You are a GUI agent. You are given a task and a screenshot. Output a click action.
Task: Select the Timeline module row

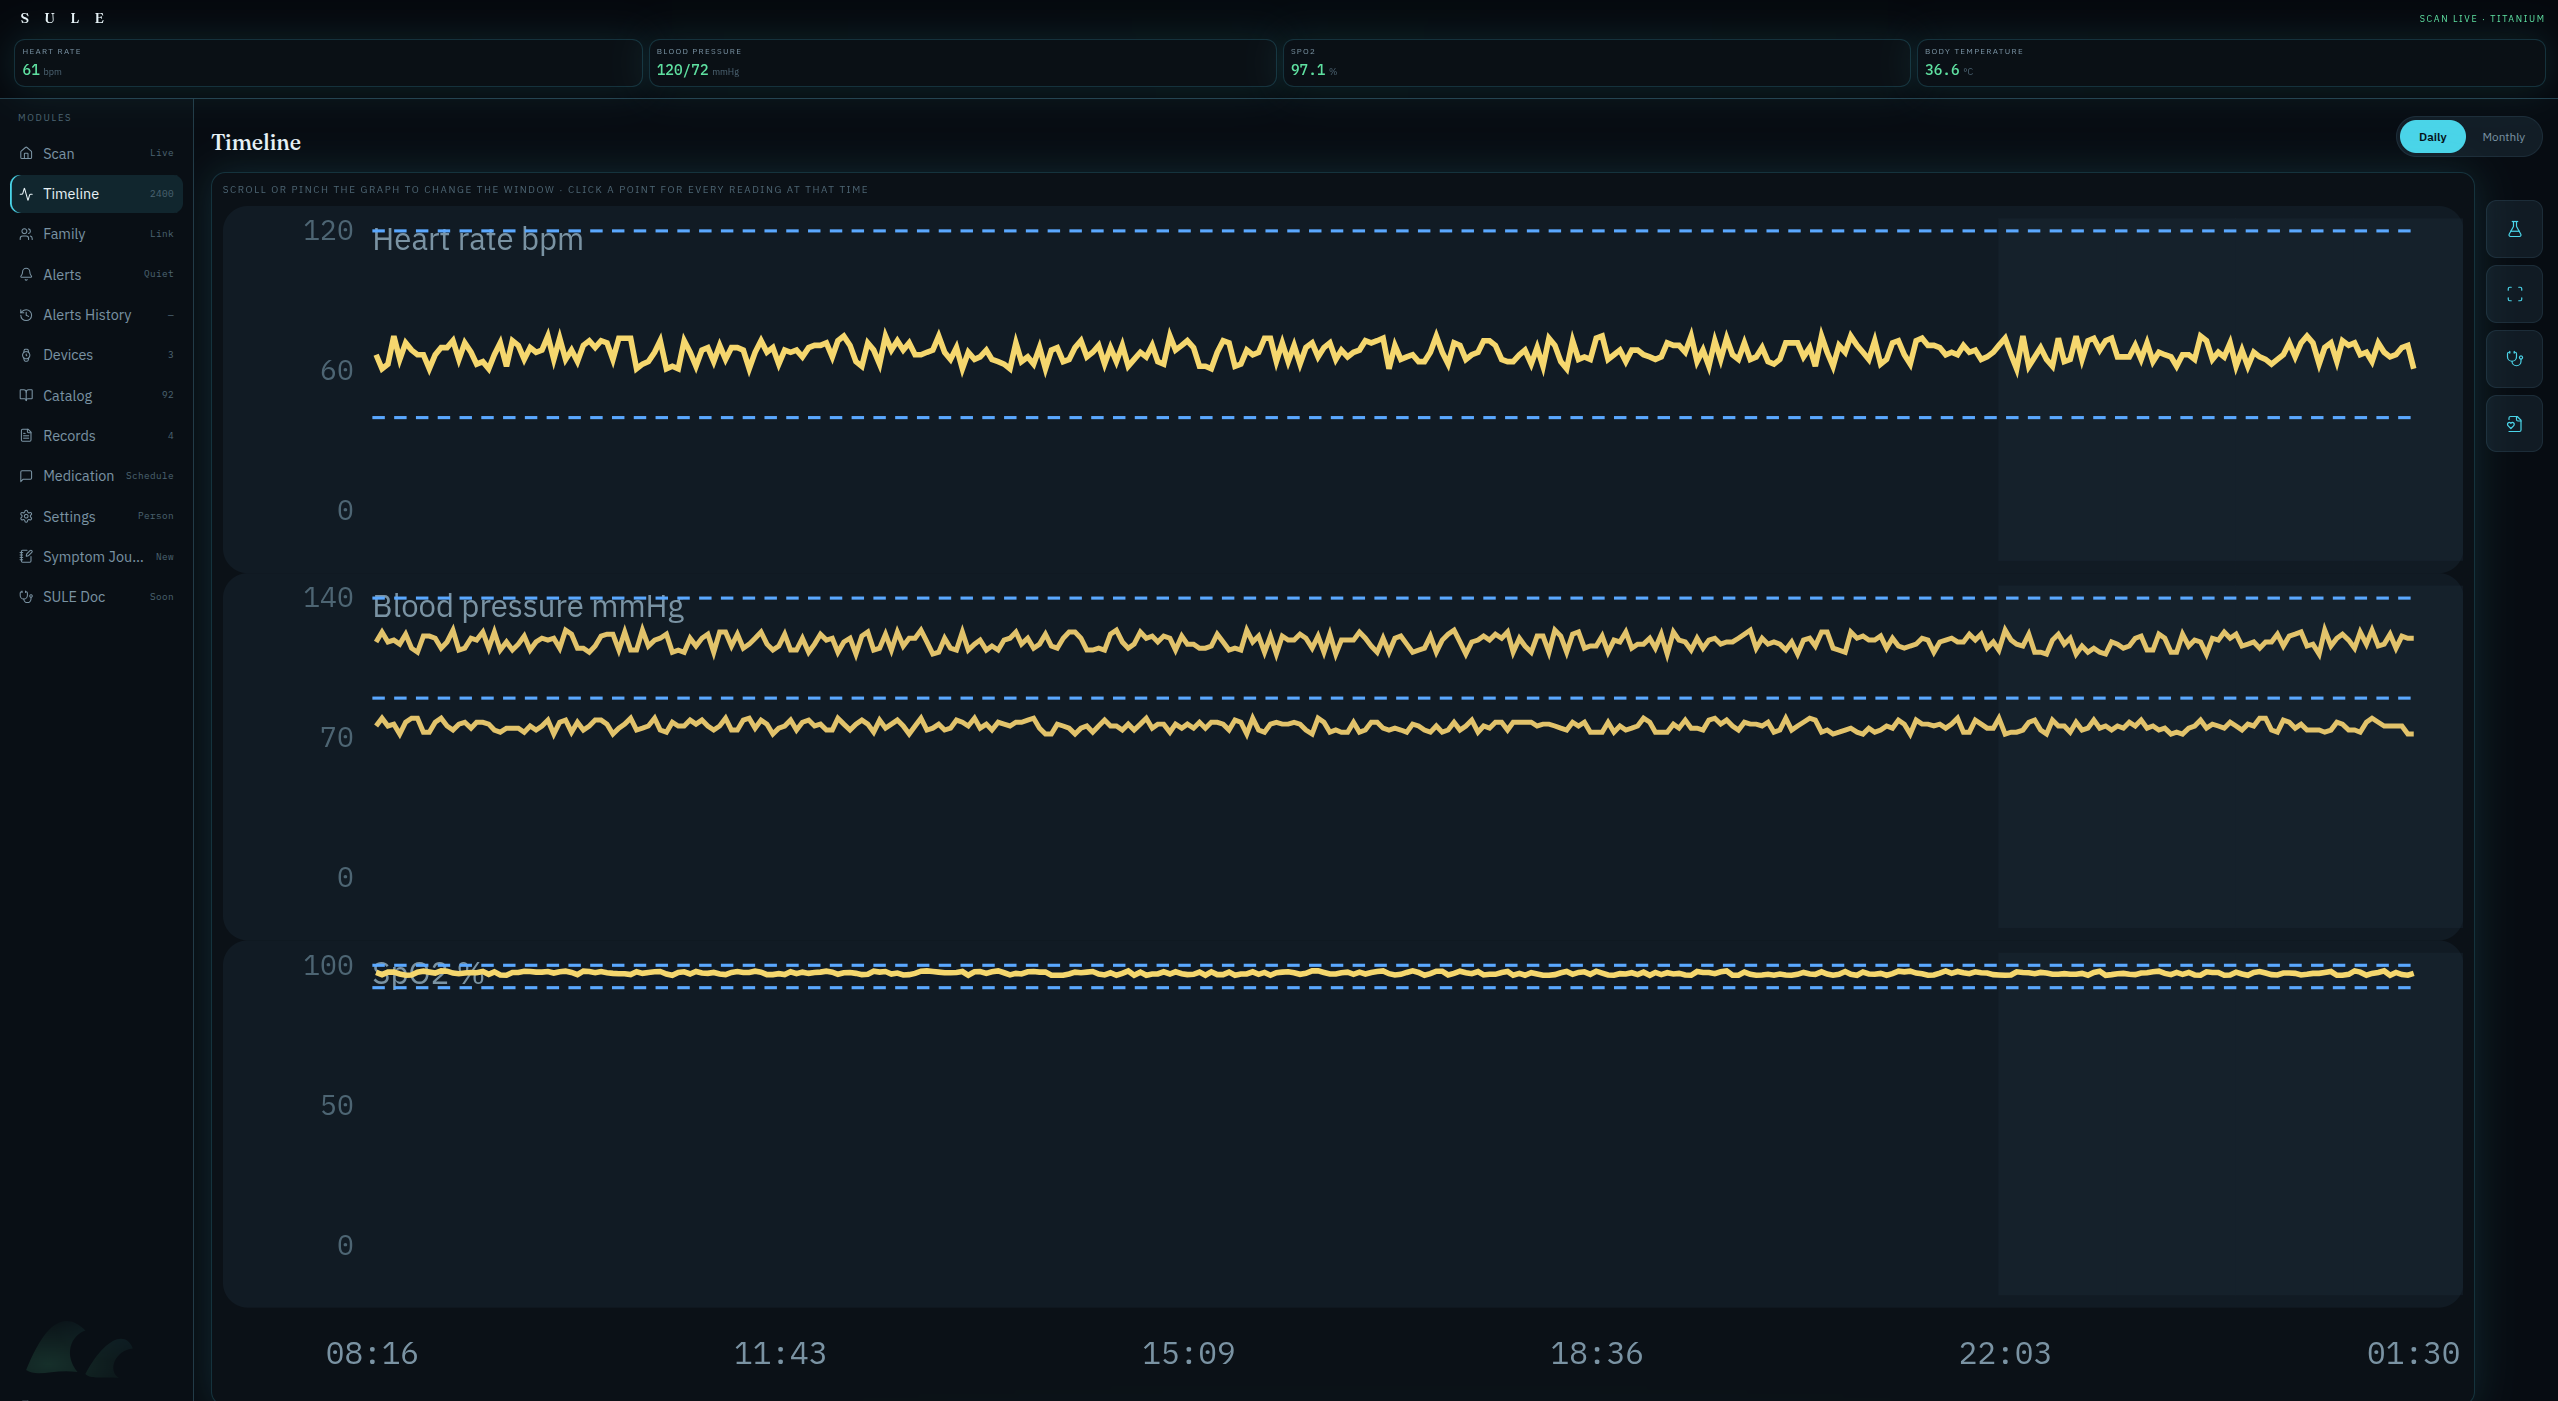click(x=96, y=194)
